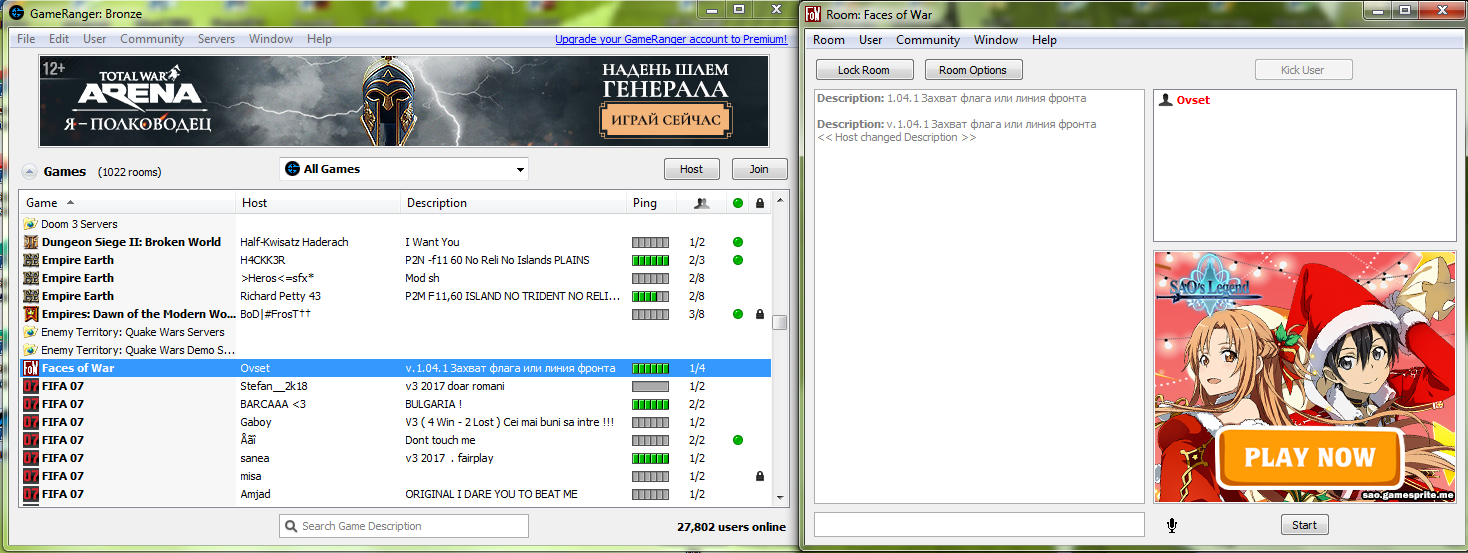Screen dimensions: 1468x553
Task: Open the All Games dropdown
Action: [404, 169]
